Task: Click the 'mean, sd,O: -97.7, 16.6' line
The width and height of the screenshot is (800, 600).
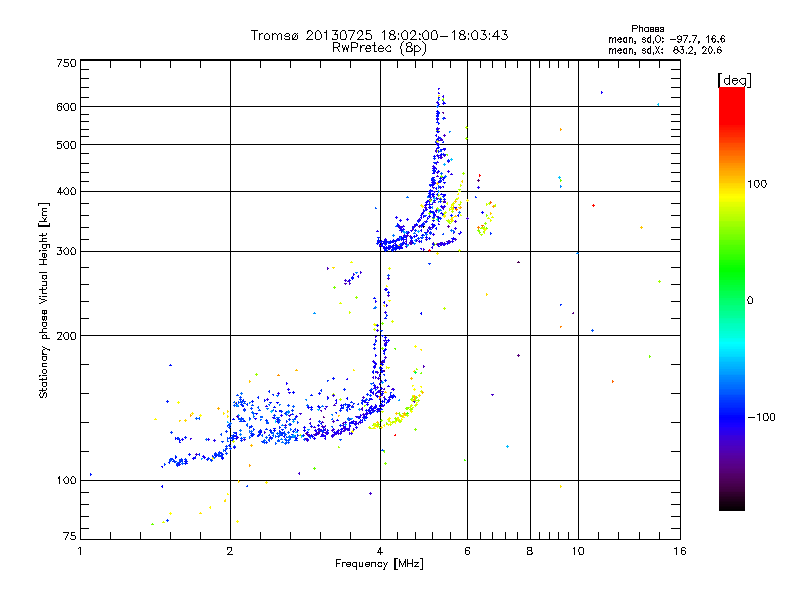Action: click(x=666, y=39)
